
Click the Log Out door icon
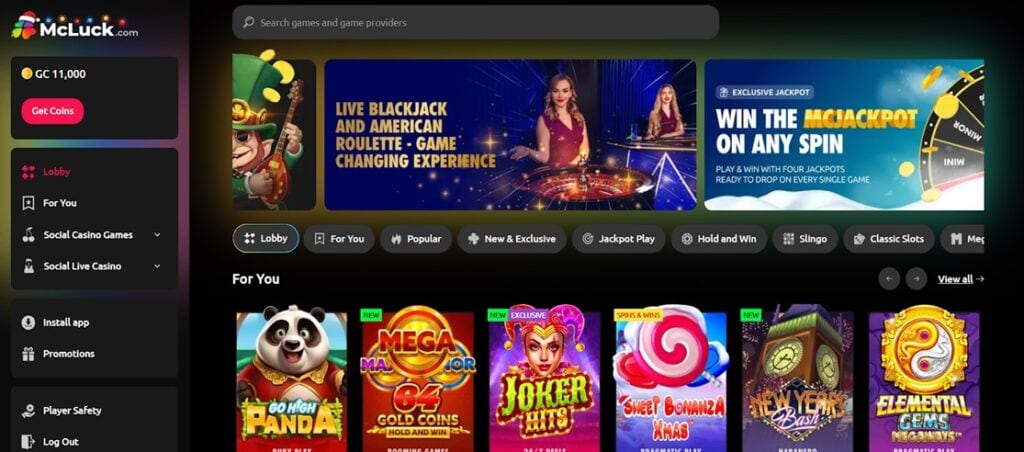pyautogui.click(x=28, y=442)
